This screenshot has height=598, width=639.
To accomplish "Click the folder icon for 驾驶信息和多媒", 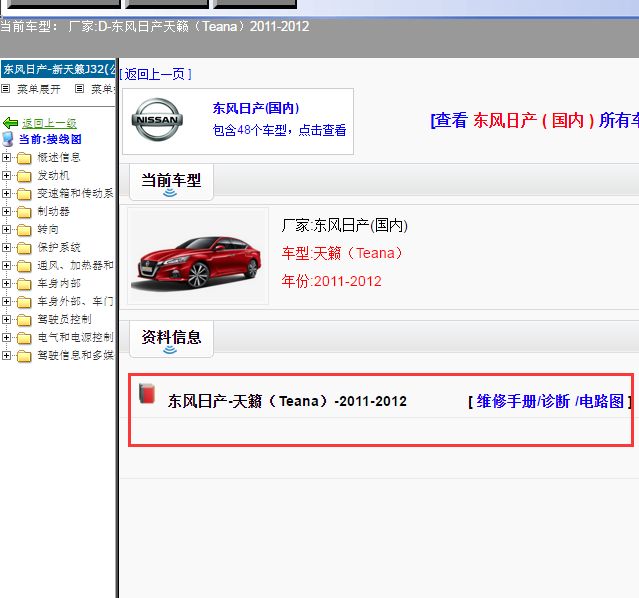I will tap(24, 355).
